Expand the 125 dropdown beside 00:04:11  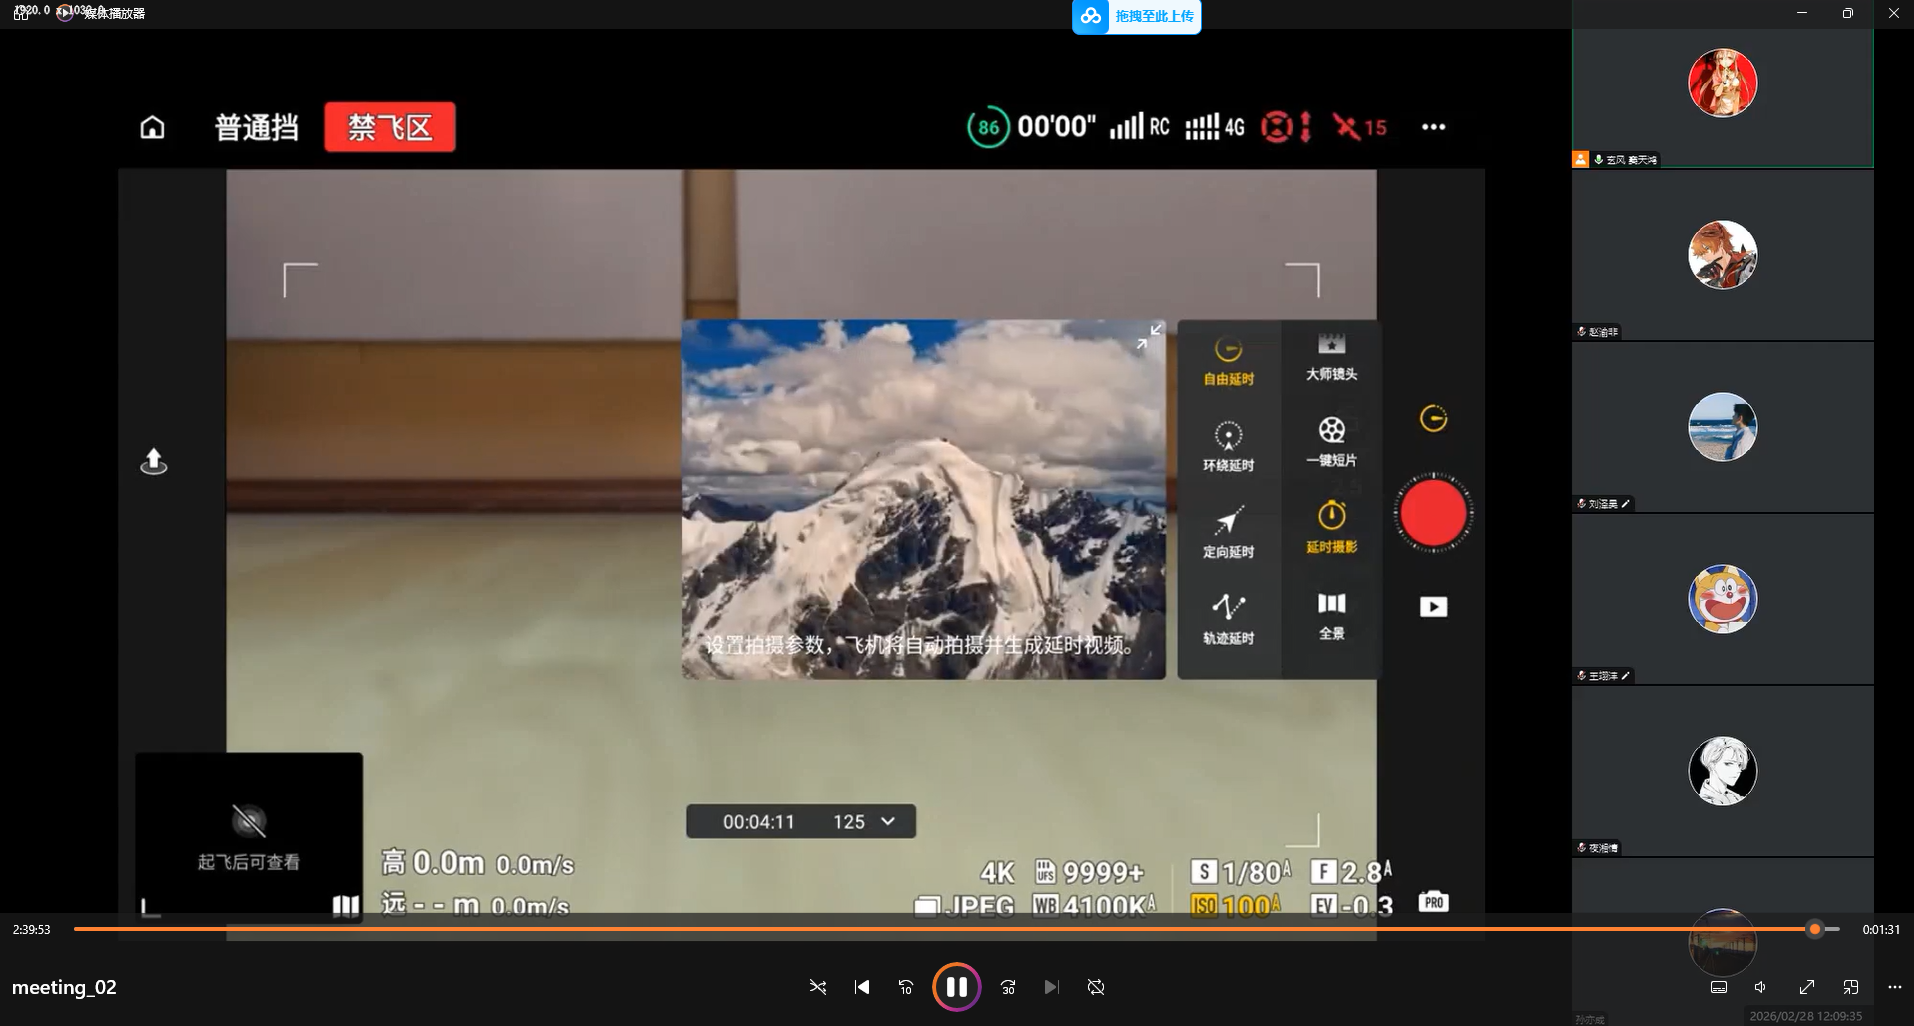887,821
